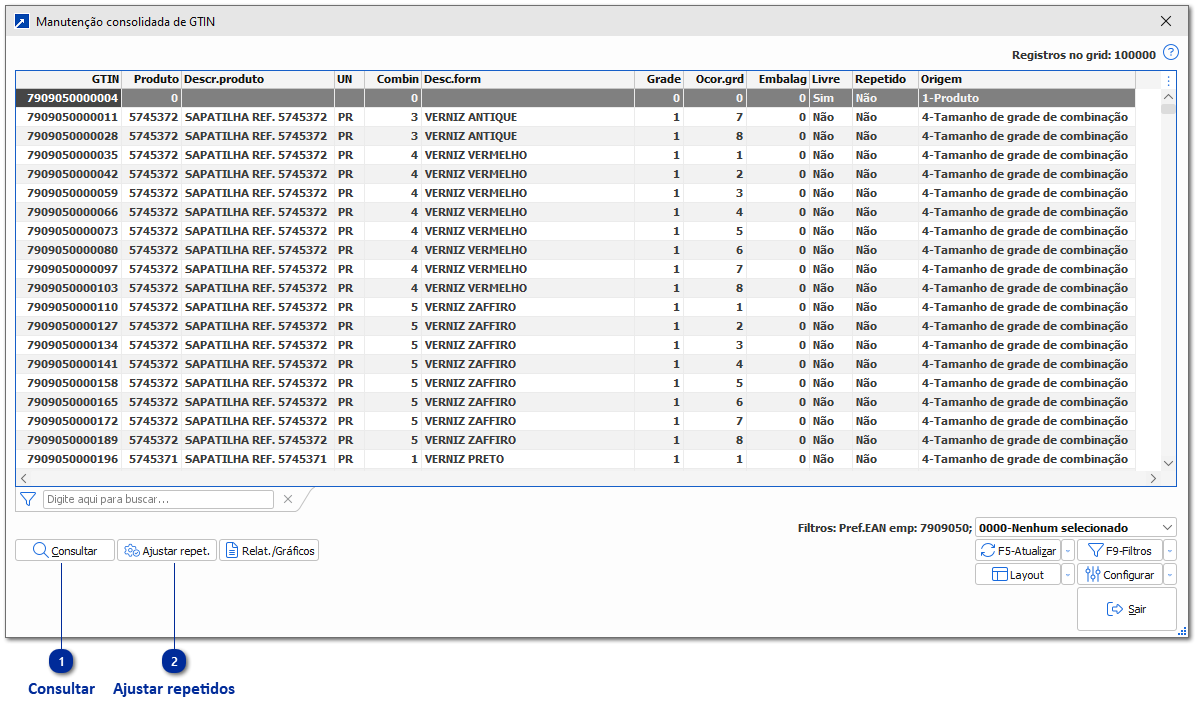
Task: Click the Grade column header
Action: click(x=659, y=79)
